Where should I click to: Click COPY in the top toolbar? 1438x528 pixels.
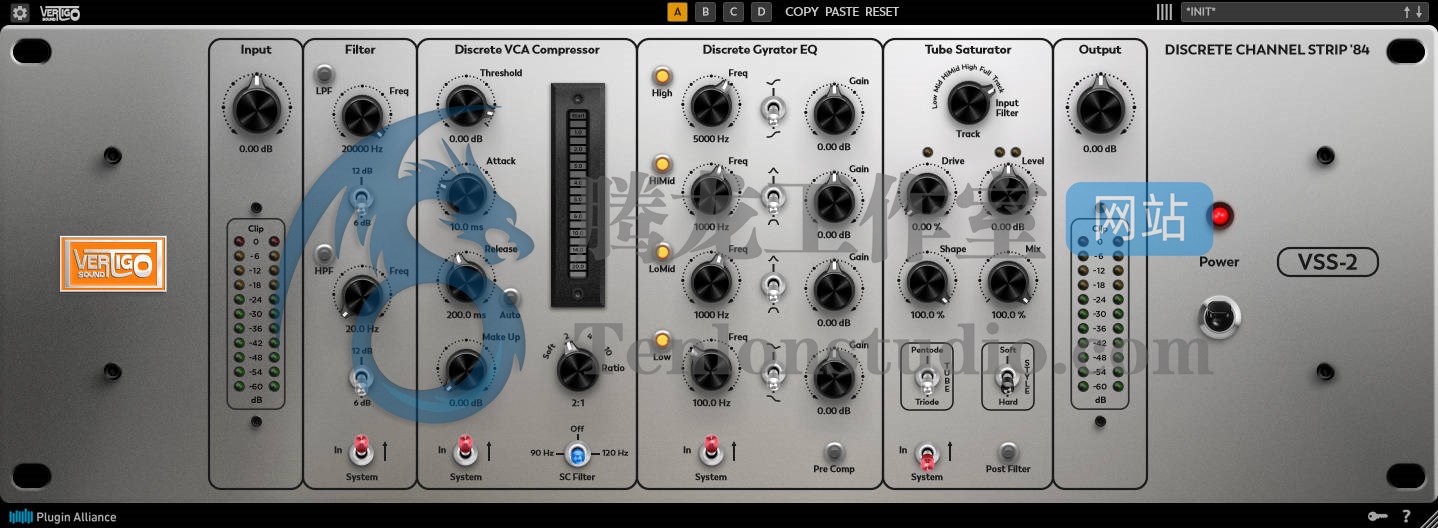click(x=802, y=12)
